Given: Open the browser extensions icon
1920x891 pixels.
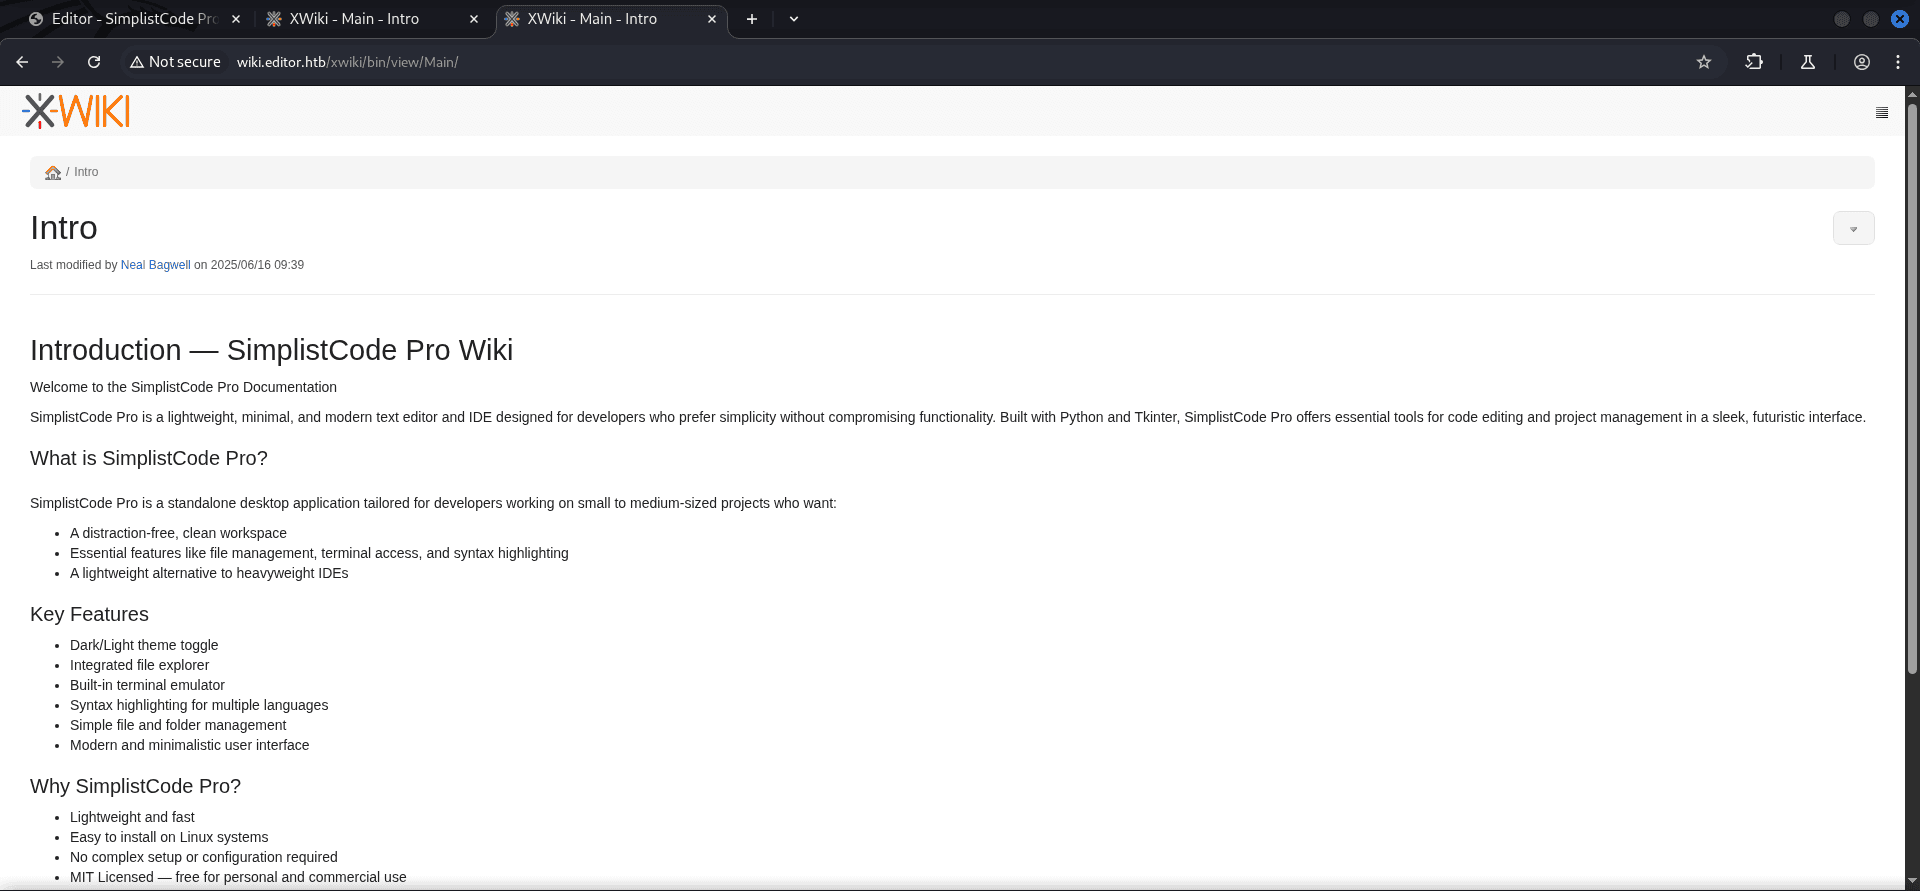Looking at the screenshot, I should [x=1754, y=62].
